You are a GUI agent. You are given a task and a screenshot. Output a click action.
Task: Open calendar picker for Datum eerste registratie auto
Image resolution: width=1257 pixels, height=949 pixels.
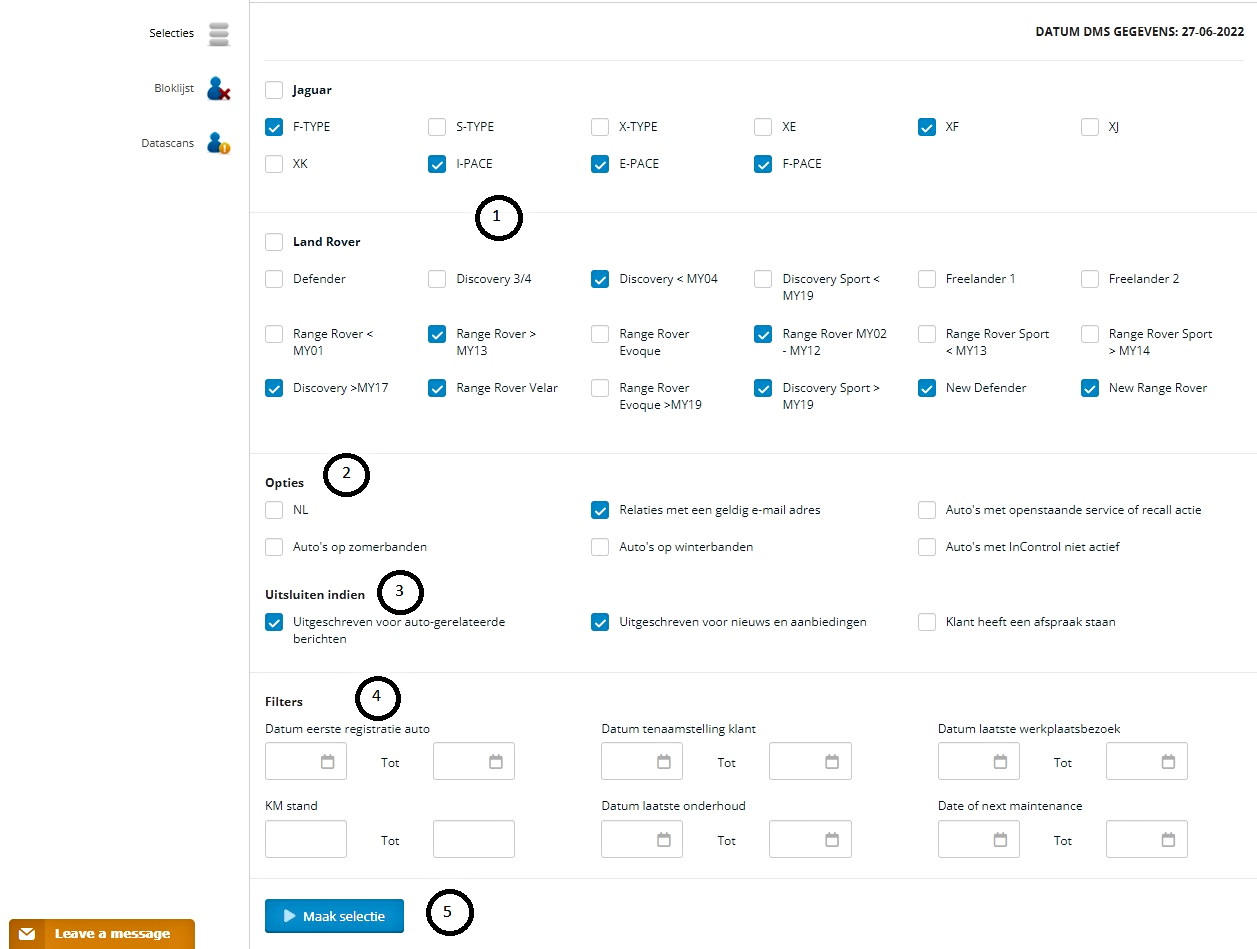click(329, 761)
